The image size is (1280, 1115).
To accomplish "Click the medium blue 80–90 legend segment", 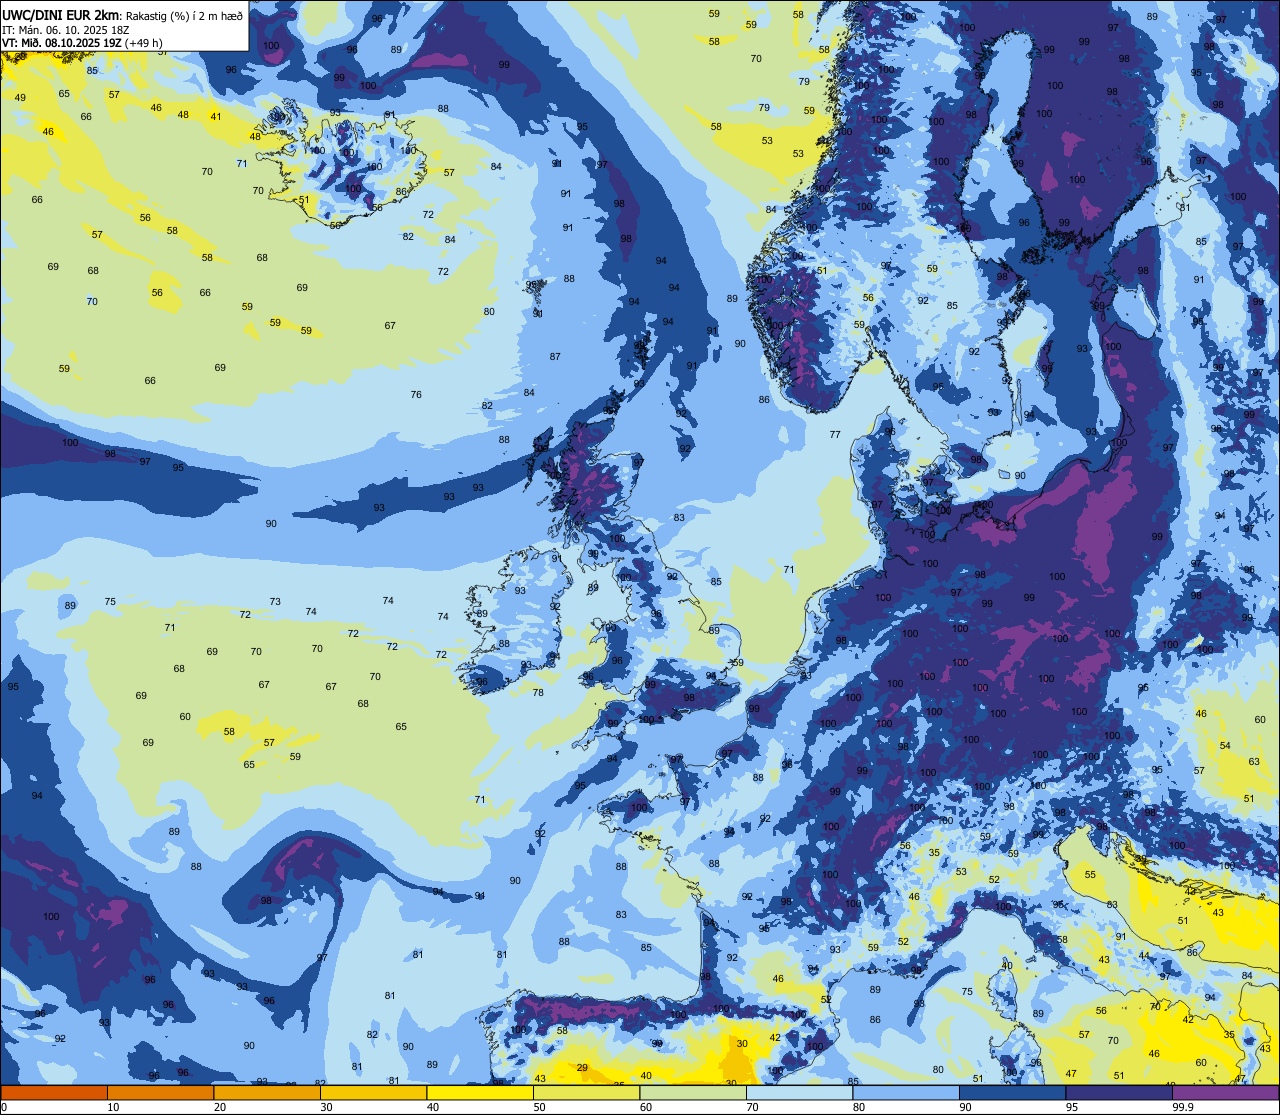I will coord(906,1092).
